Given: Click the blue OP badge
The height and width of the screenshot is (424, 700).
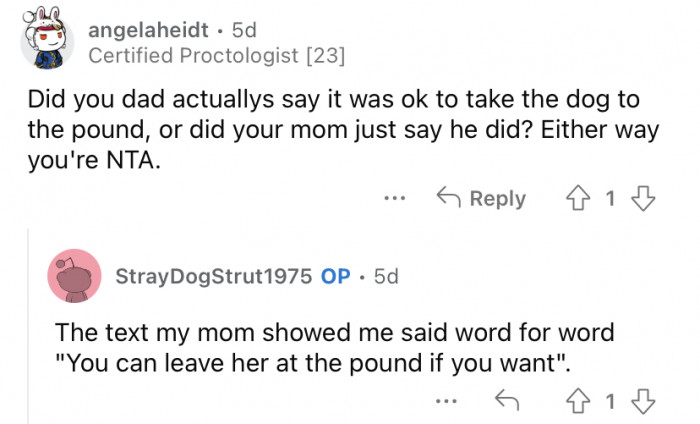Looking at the screenshot, I should point(334,276).
